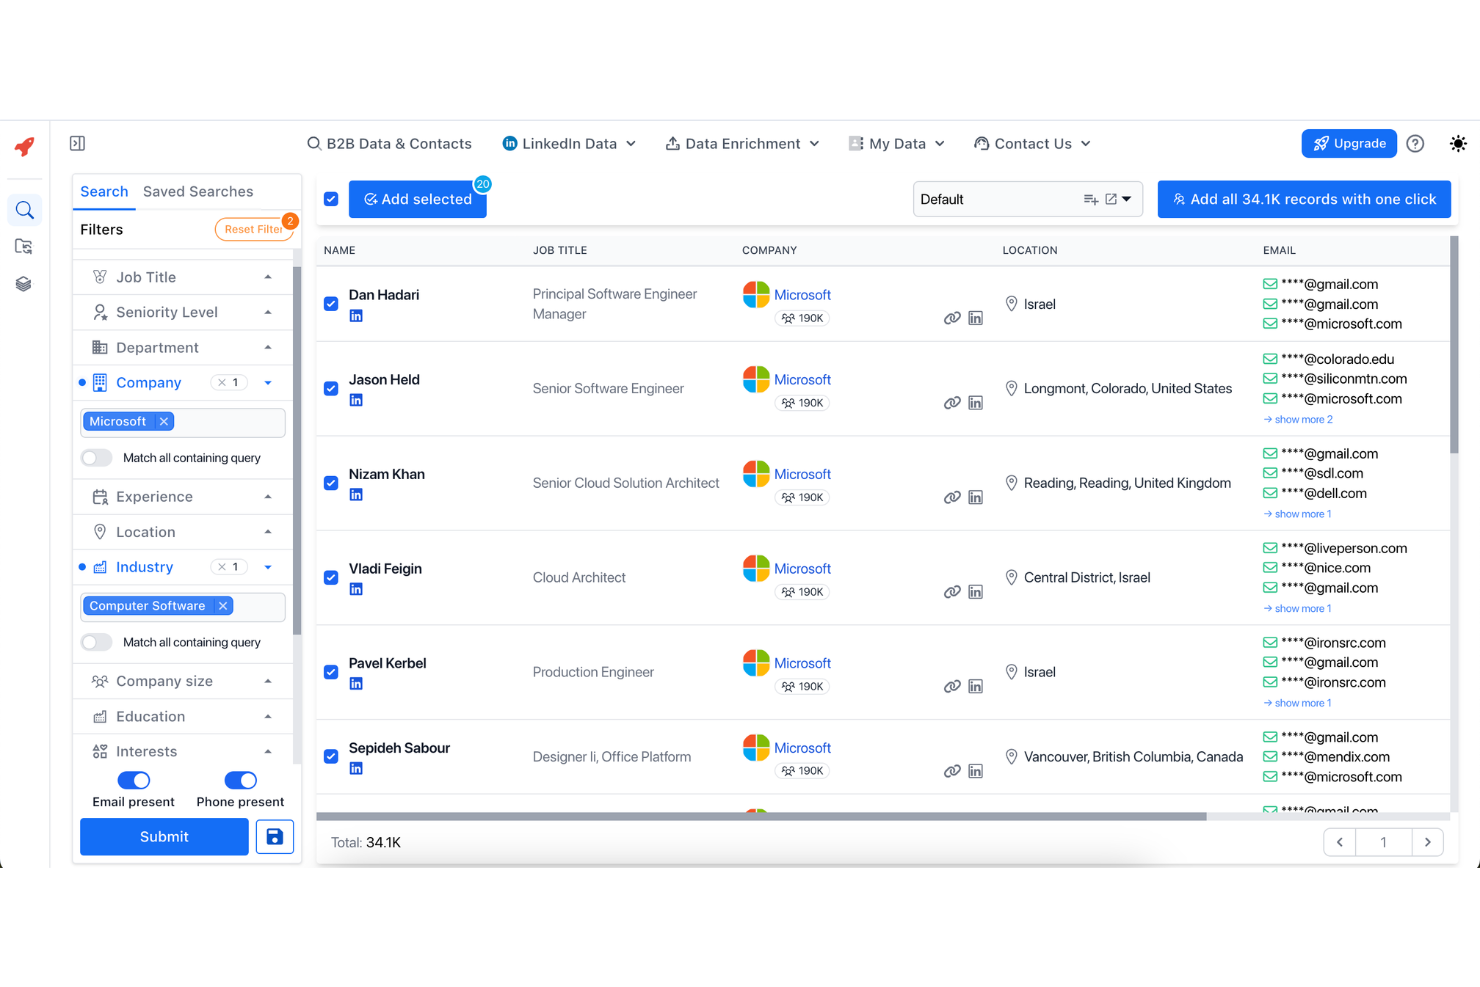
Task: Switch to the Saved Searches tab
Action: (197, 191)
